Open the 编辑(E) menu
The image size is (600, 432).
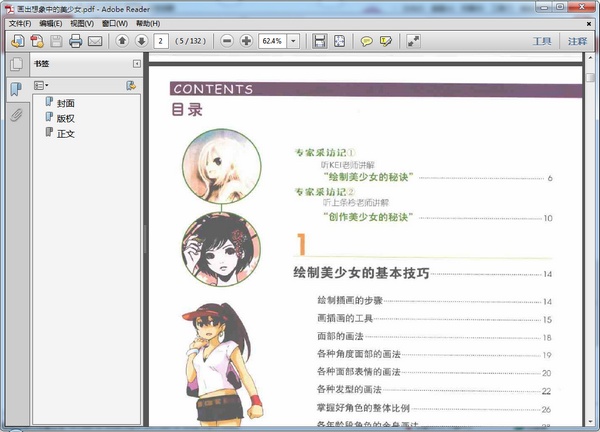(x=51, y=23)
